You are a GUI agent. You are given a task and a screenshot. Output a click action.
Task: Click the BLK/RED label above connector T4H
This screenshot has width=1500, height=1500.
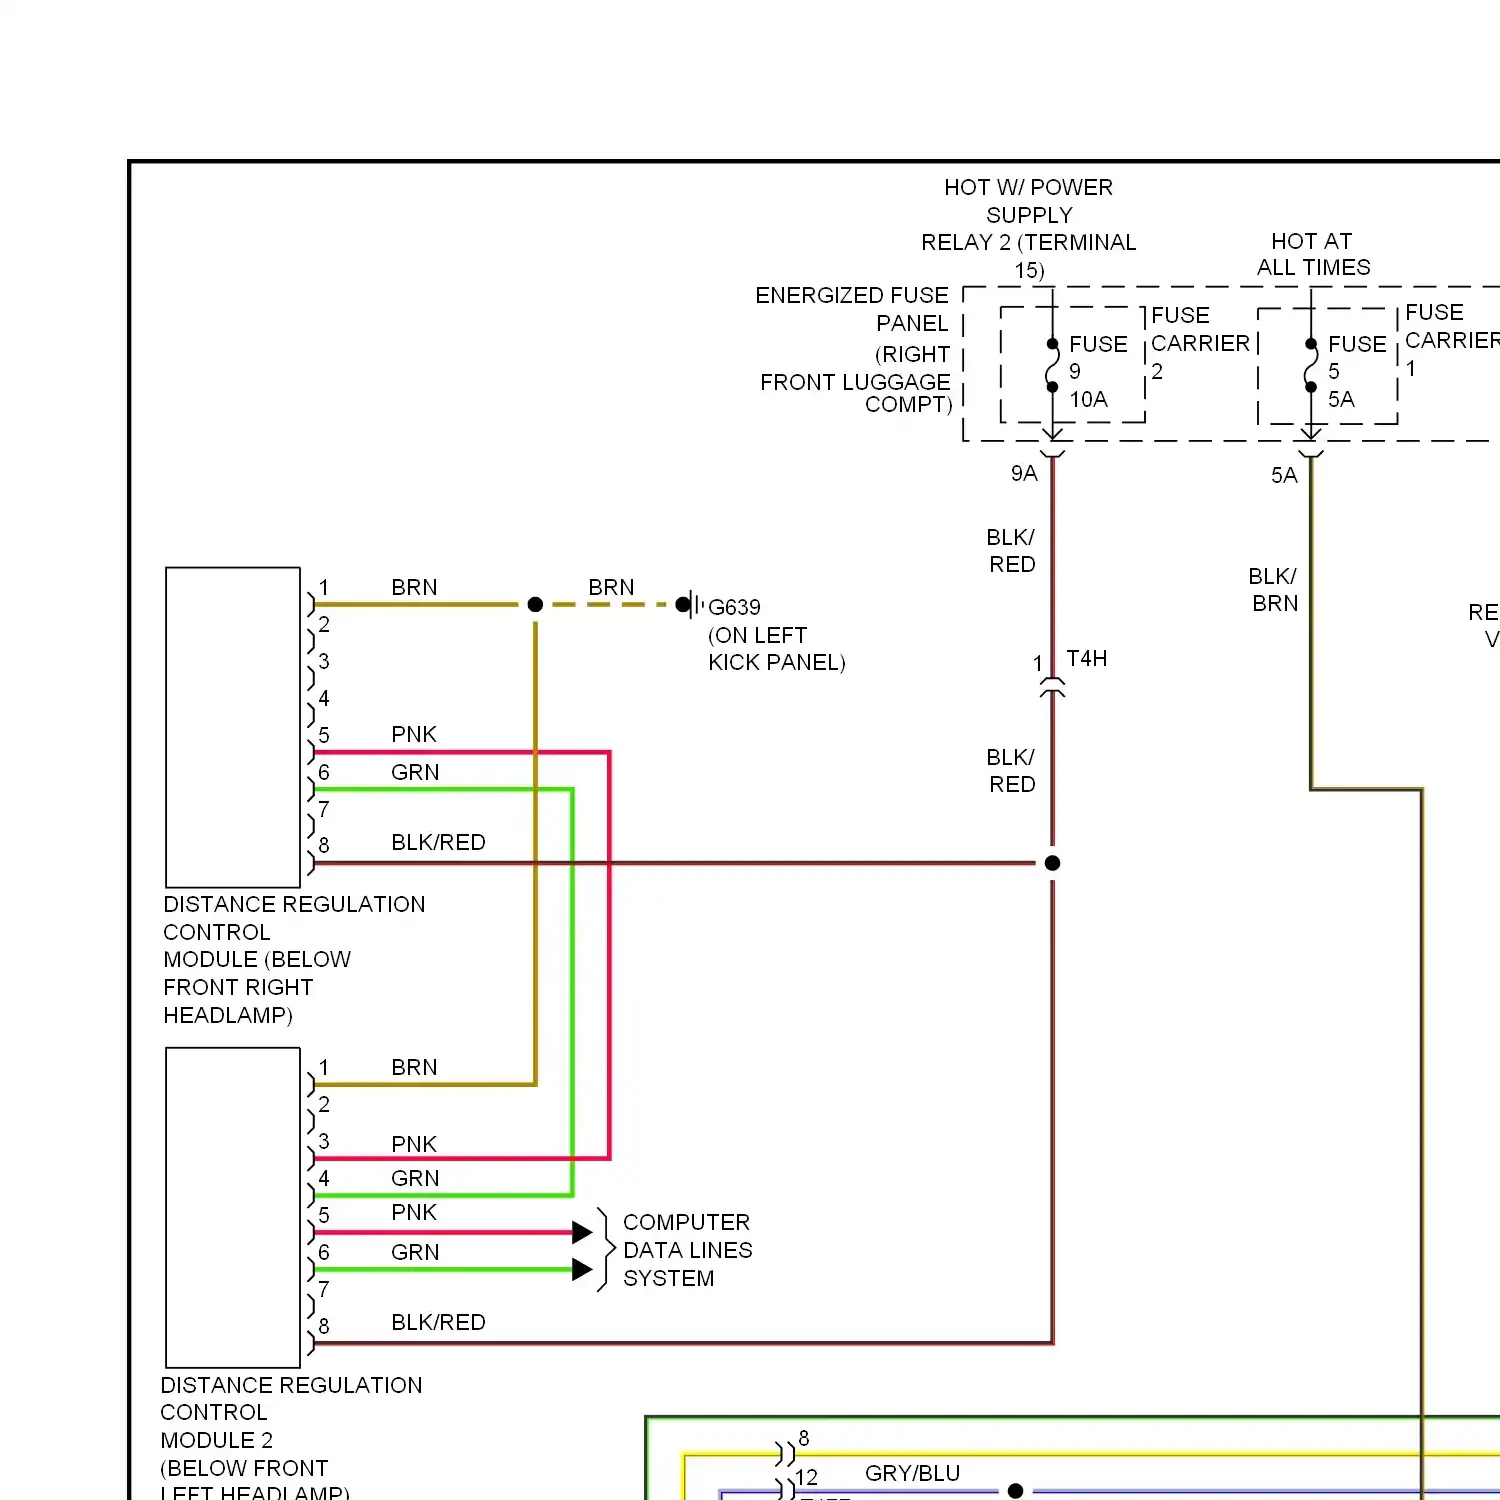pyautogui.click(x=1011, y=551)
